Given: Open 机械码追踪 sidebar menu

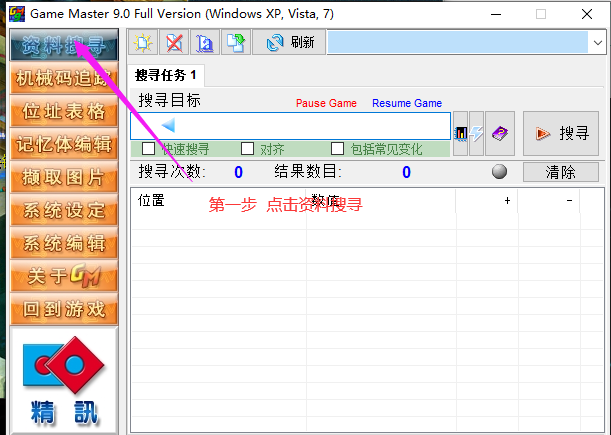Looking at the screenshot, I should pos(64,78).
